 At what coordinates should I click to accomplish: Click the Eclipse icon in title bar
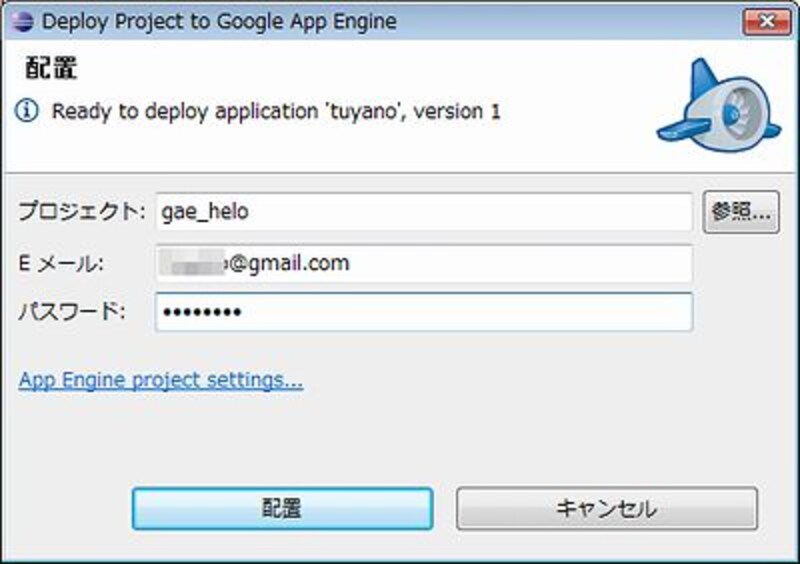[23, 21]
